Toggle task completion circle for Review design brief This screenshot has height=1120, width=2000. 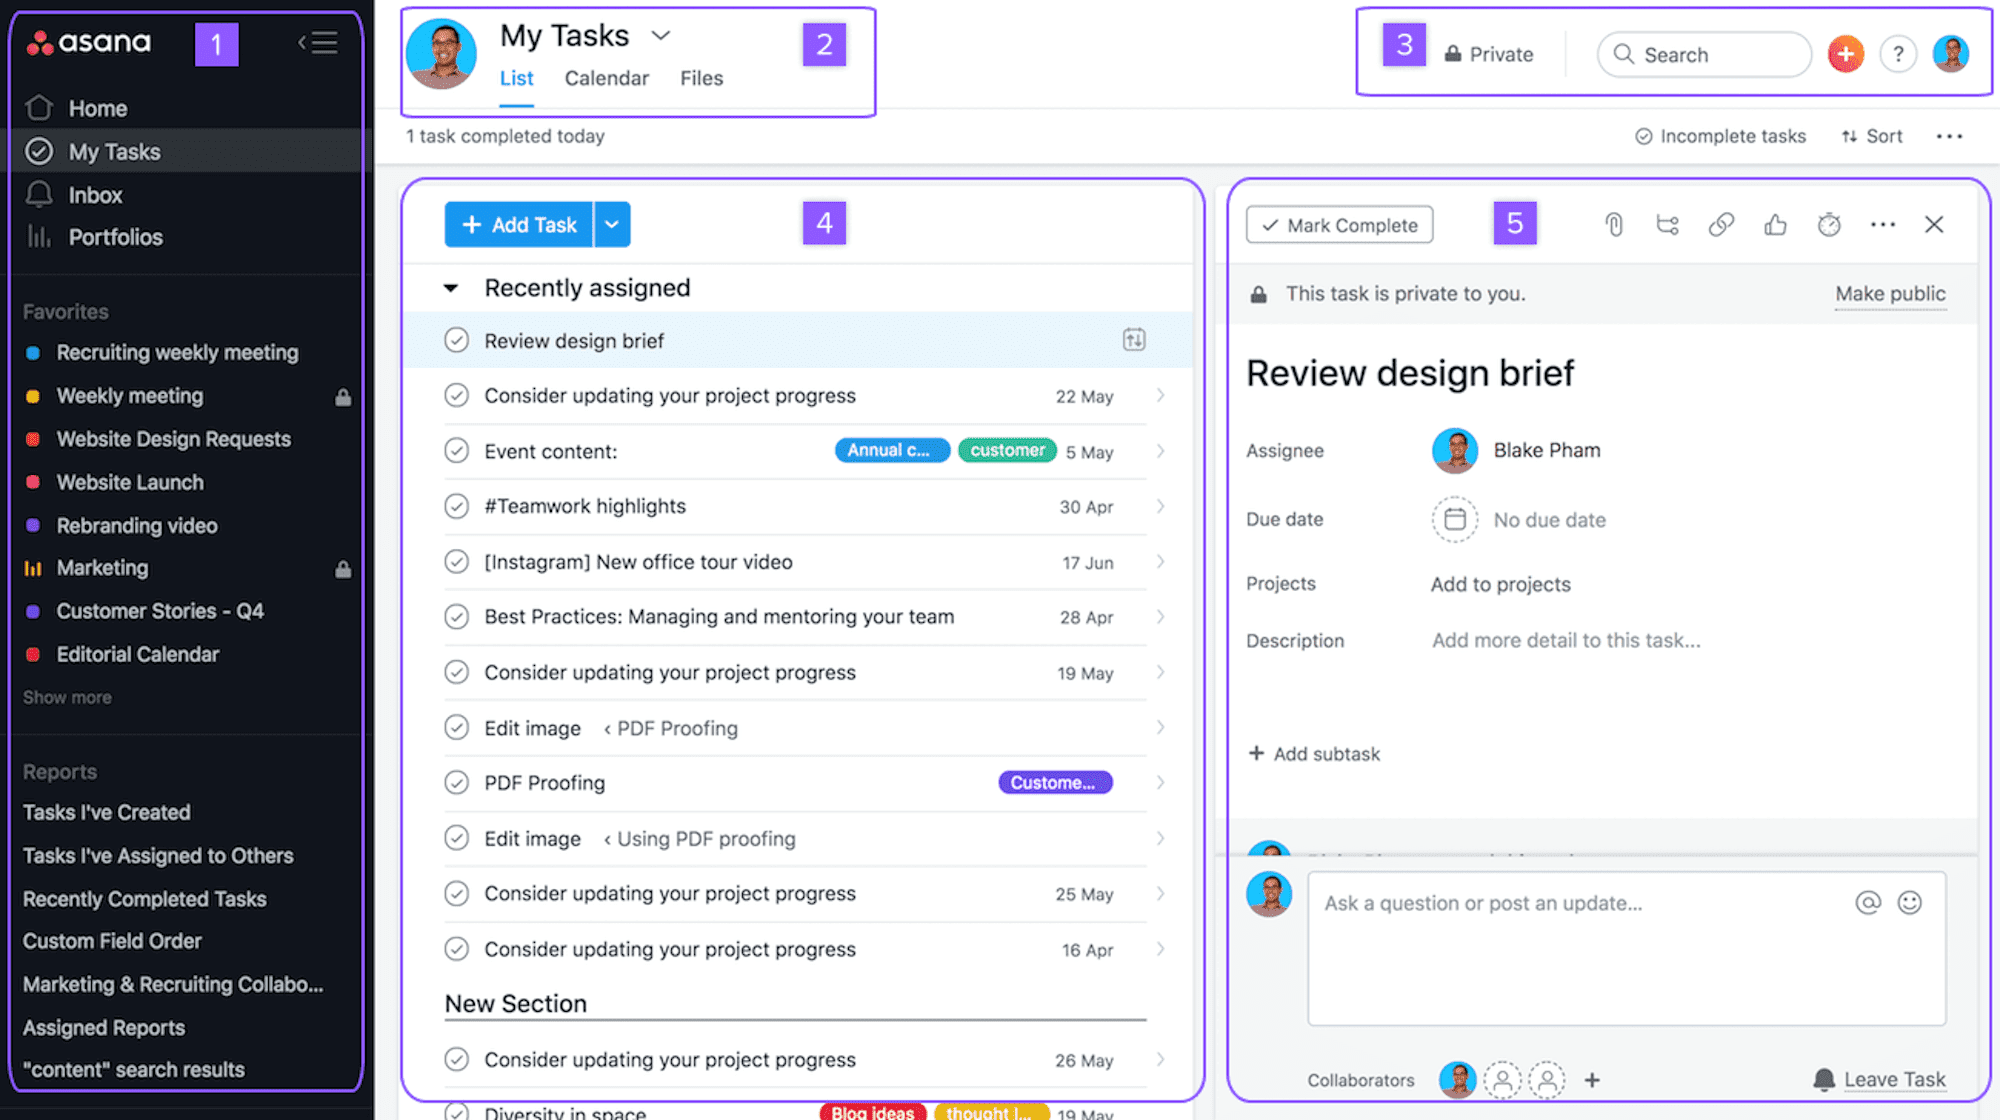click(456, 339)
